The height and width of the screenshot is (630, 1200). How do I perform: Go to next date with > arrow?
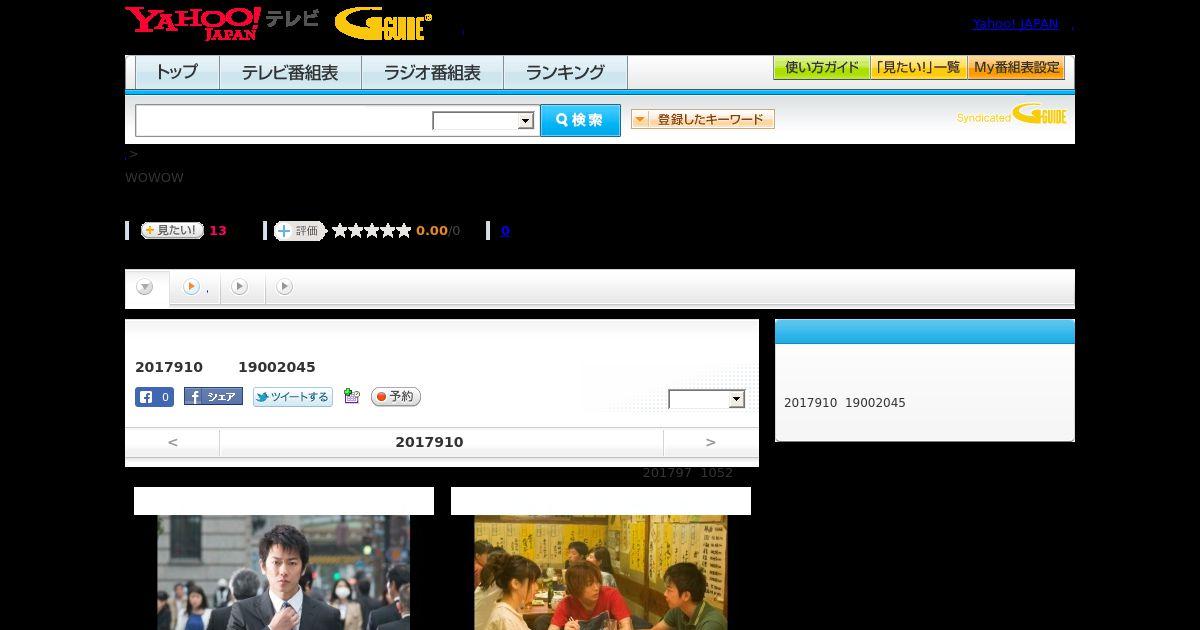click(711, 442)
